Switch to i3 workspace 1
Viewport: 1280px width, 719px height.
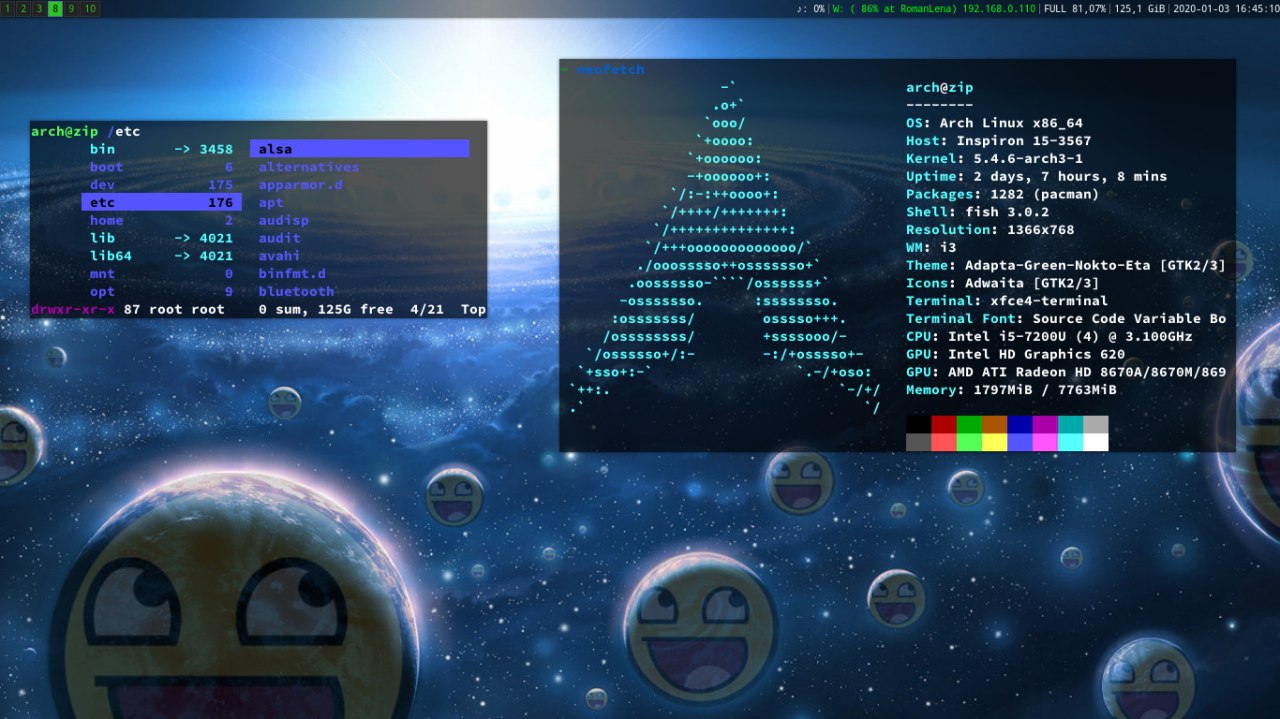pyautogui.click(x=7, y=8)
